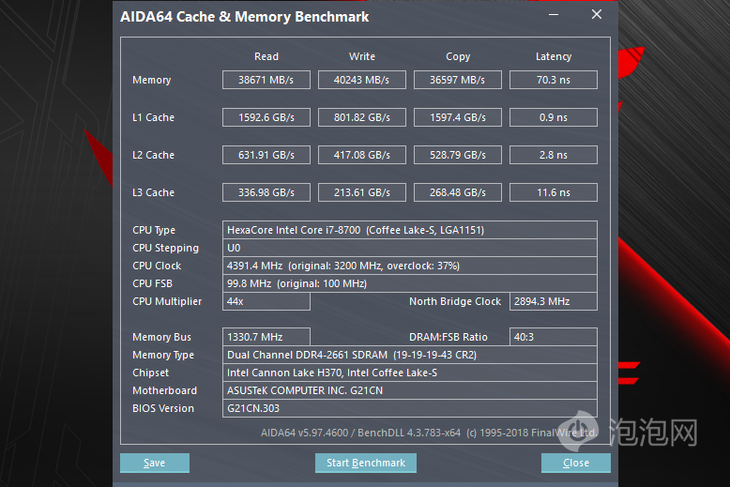
Task: Click the BIOS Version label
Action: [163, 408]
